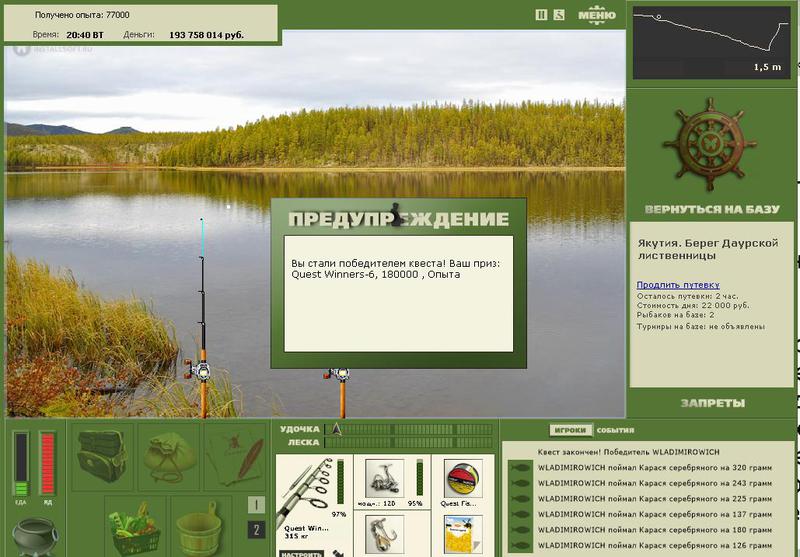800x557 pixels.
Task: Click the Стоимость дня: 22 000 руб. line
Action: click(x=693, y=305)
